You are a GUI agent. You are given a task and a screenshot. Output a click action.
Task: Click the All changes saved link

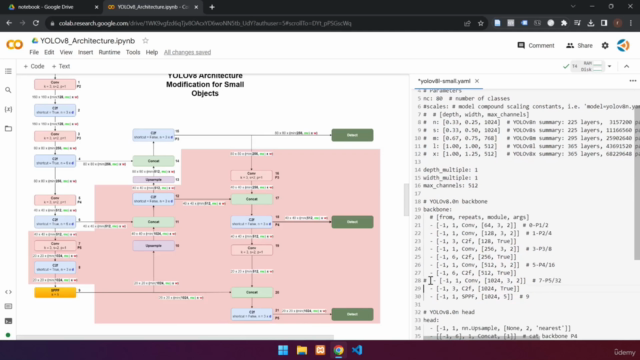[187, 52]
